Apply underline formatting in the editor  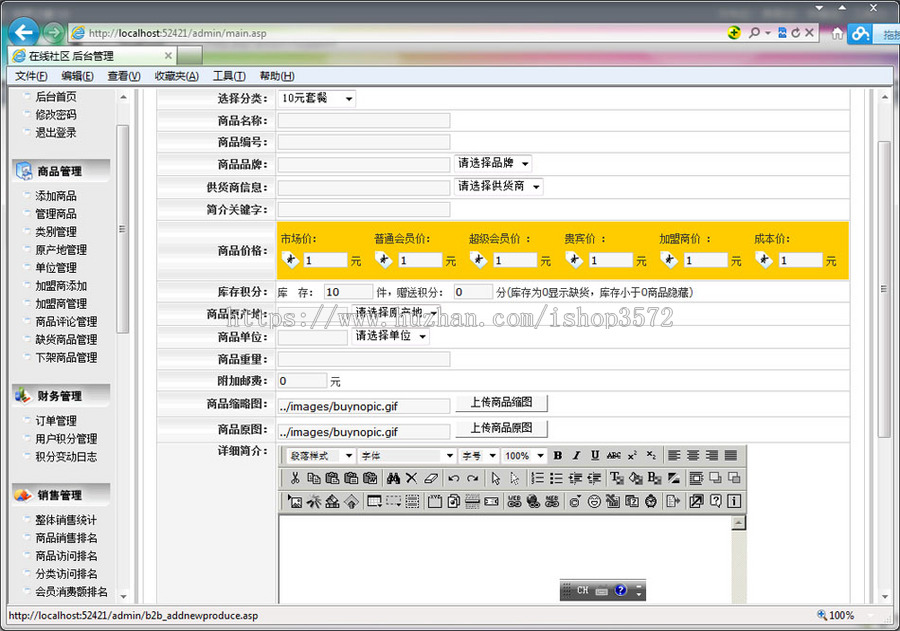click(595, 456)
